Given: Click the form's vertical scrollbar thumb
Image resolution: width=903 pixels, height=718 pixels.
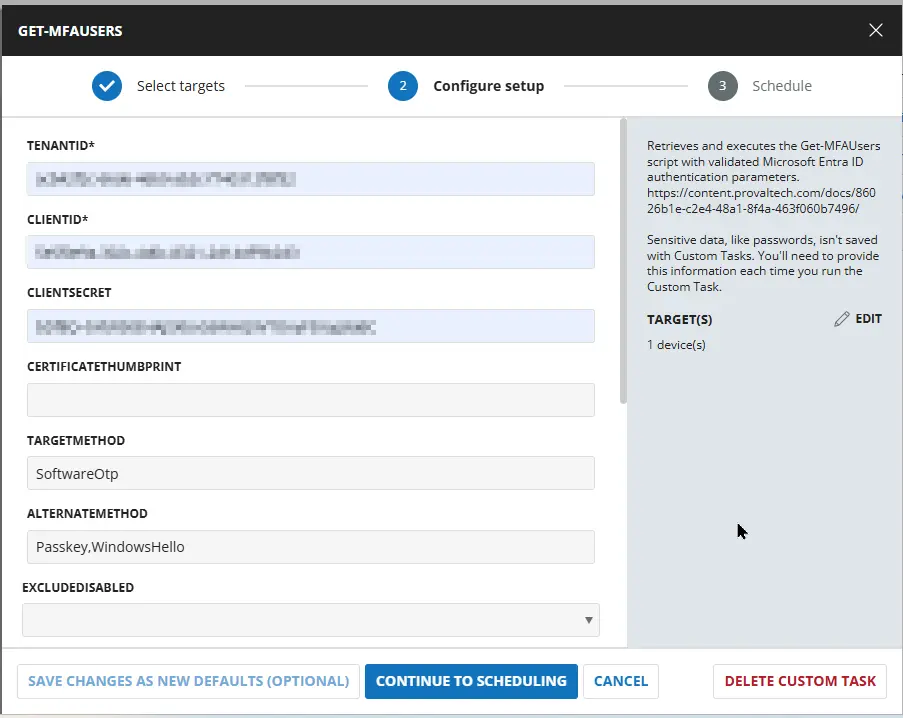Looking at the screenshot, I should pyautogui.click(x=623, y=261).
